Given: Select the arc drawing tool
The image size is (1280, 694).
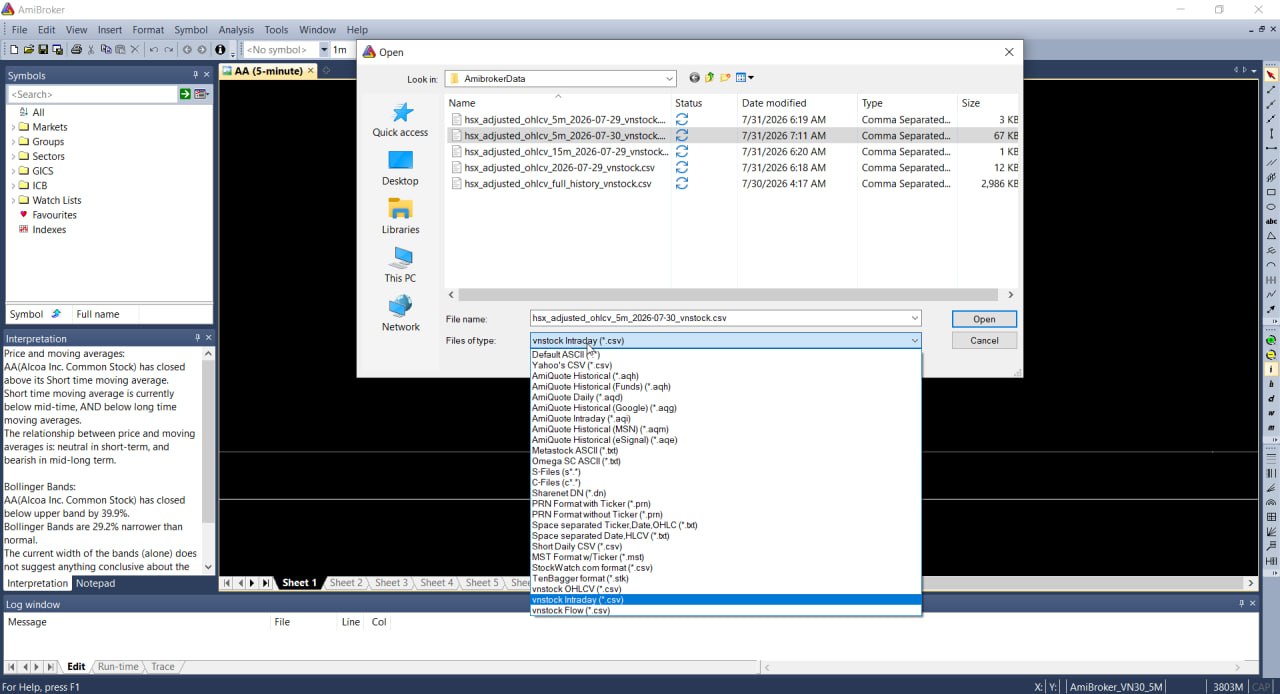Looking at the screenshot, I should [1271, 265].
